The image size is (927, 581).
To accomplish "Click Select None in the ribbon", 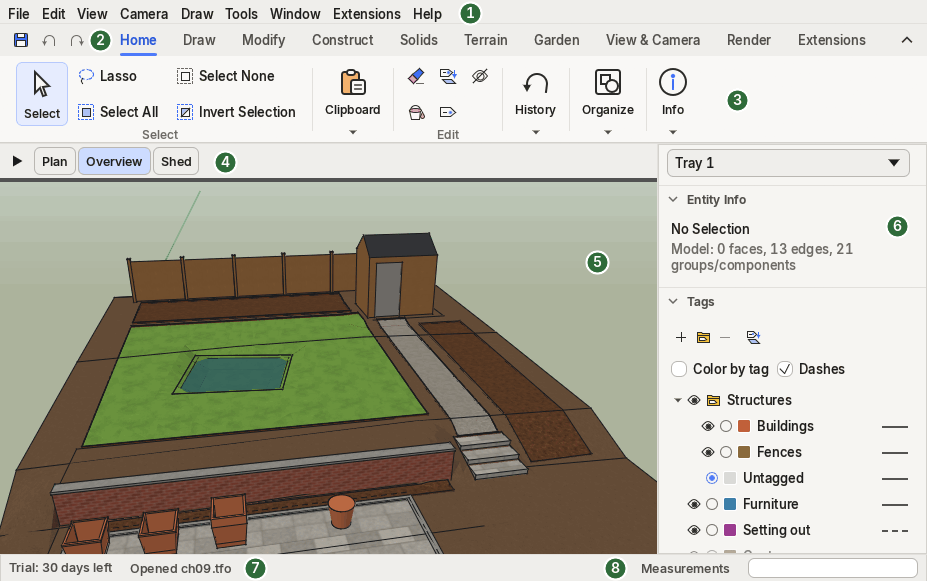I will pos(225,76).
